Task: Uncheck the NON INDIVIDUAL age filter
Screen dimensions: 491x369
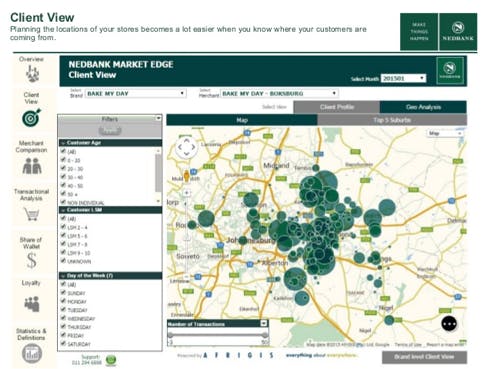Action: pyautogui.click(x=63, y=202)
